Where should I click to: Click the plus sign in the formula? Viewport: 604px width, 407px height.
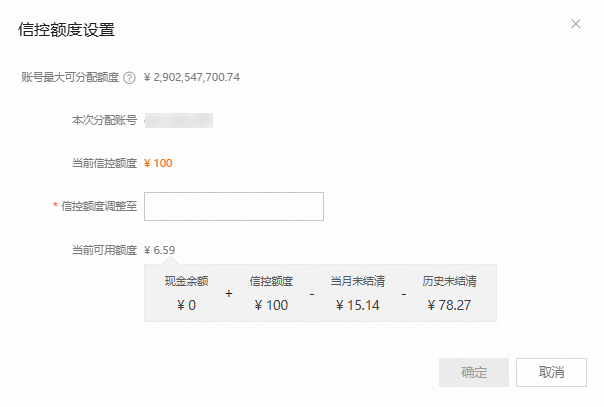point(228,294)
